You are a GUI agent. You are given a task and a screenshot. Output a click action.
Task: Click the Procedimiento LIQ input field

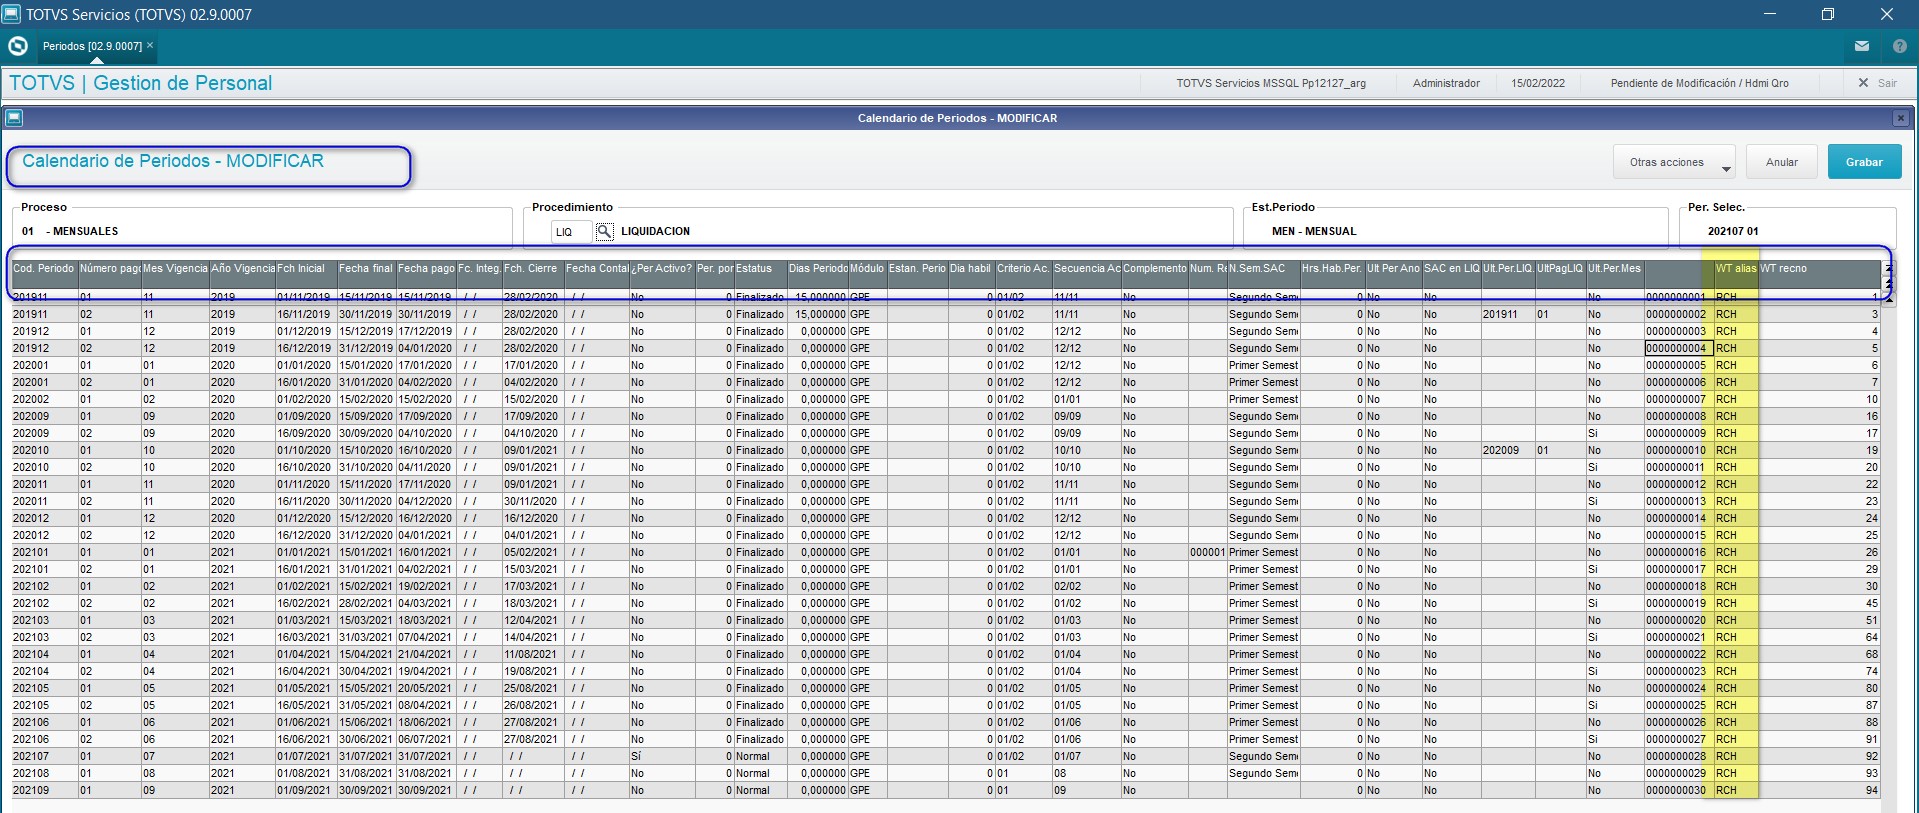coord(571,232)
